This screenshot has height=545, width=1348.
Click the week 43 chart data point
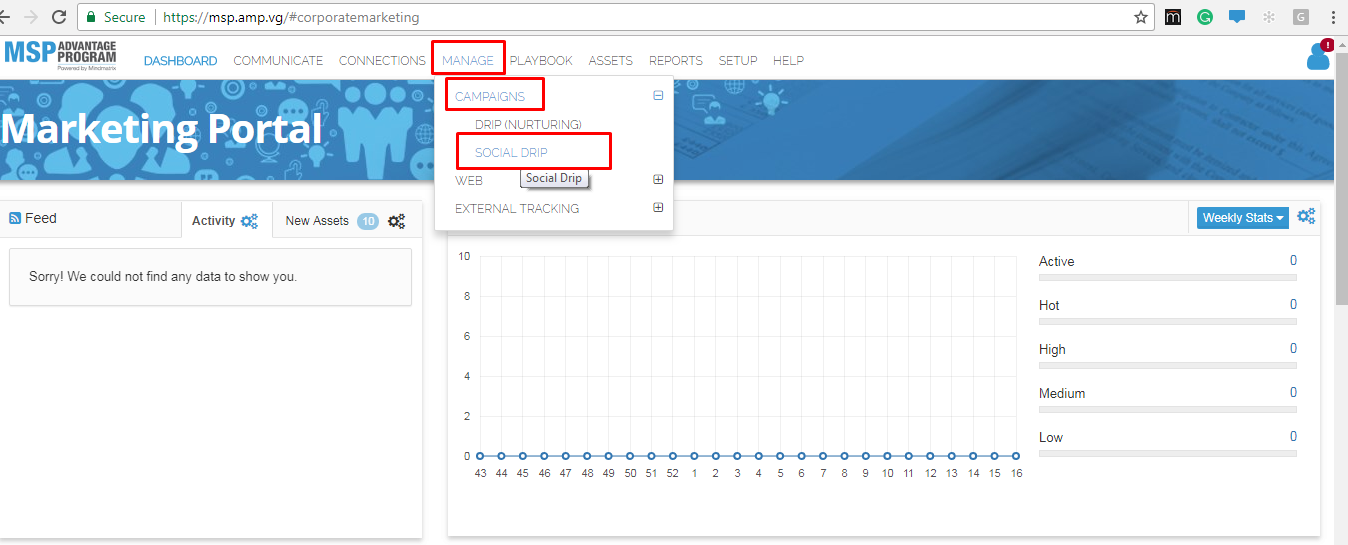click(480, 456)
